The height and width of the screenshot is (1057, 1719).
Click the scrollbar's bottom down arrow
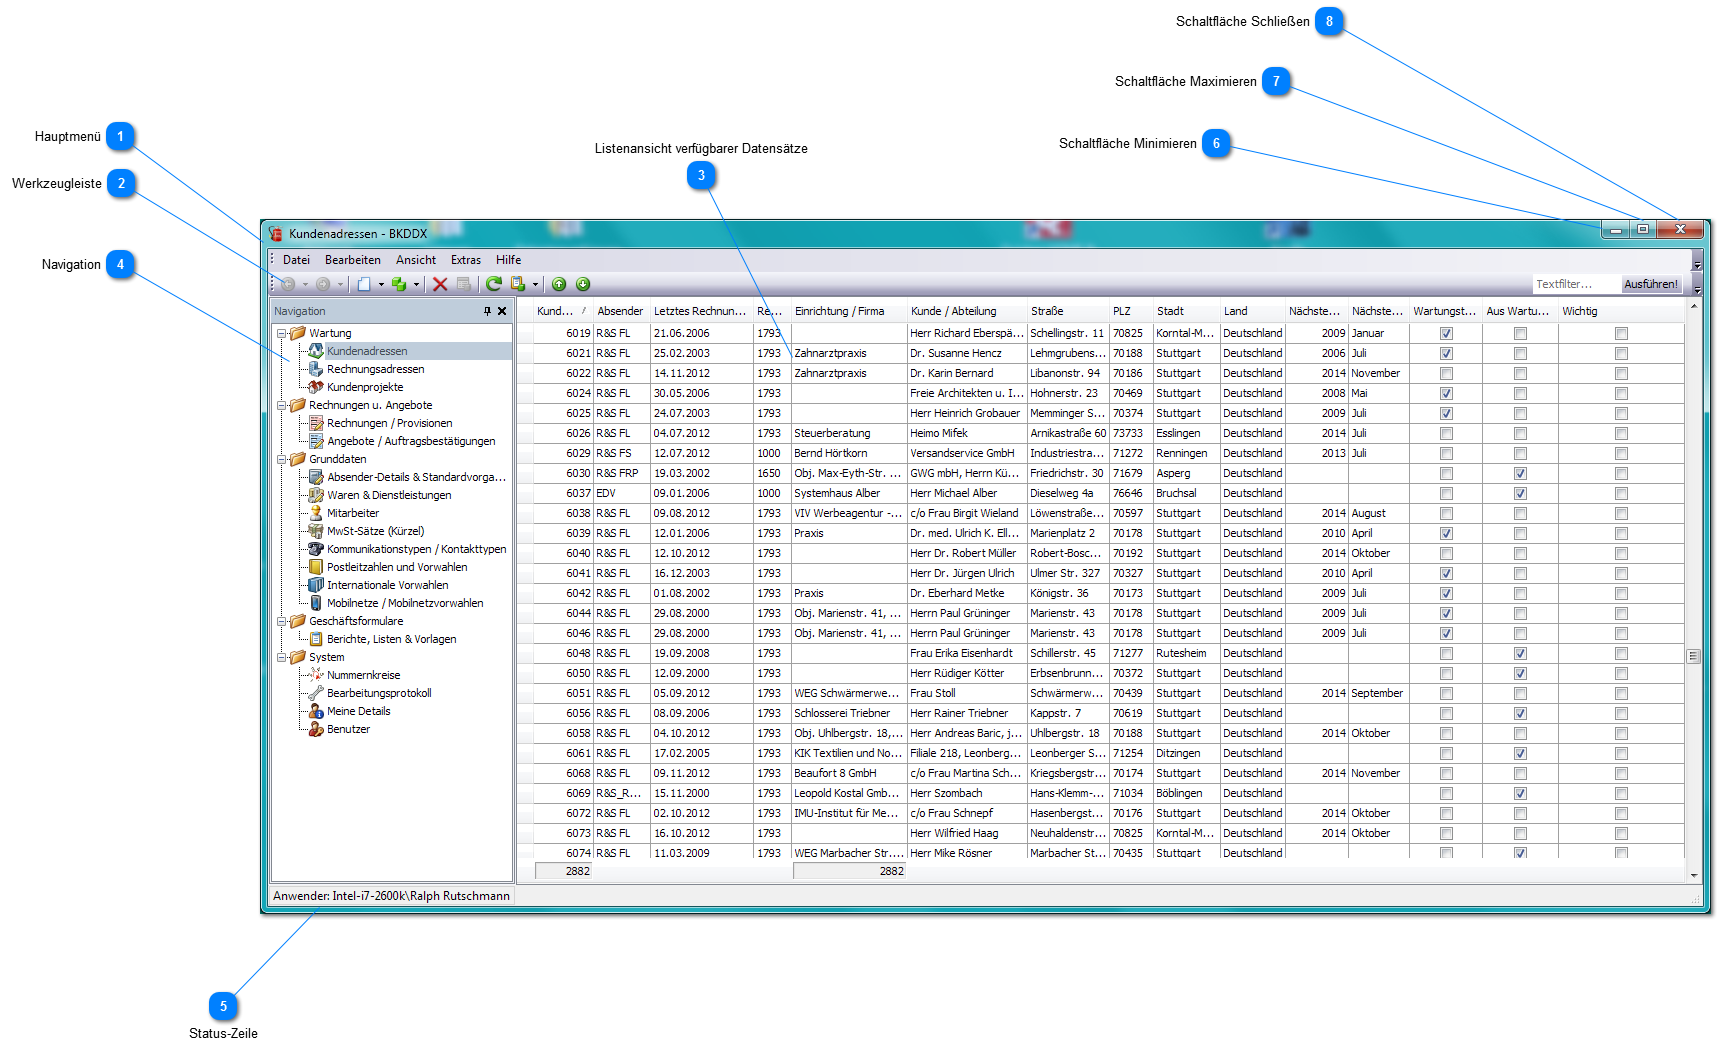coord(1693,875)
